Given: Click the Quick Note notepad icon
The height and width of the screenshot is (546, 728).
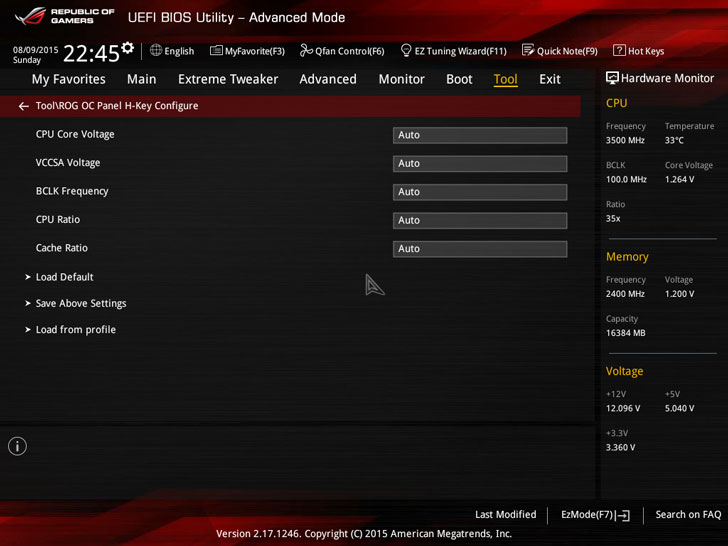Looking at the screenshot, I should (x=528, y=50).
